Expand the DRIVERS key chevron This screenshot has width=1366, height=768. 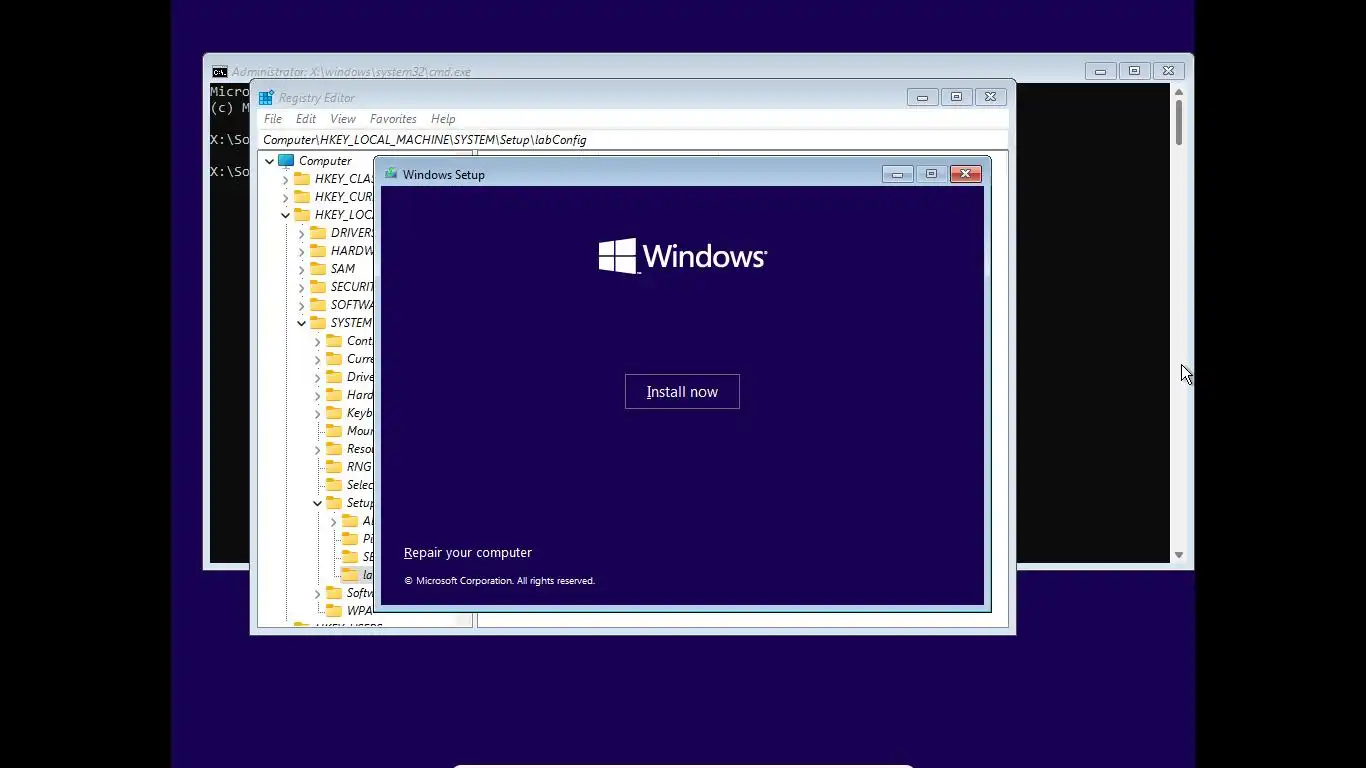[x=301, y=233]
